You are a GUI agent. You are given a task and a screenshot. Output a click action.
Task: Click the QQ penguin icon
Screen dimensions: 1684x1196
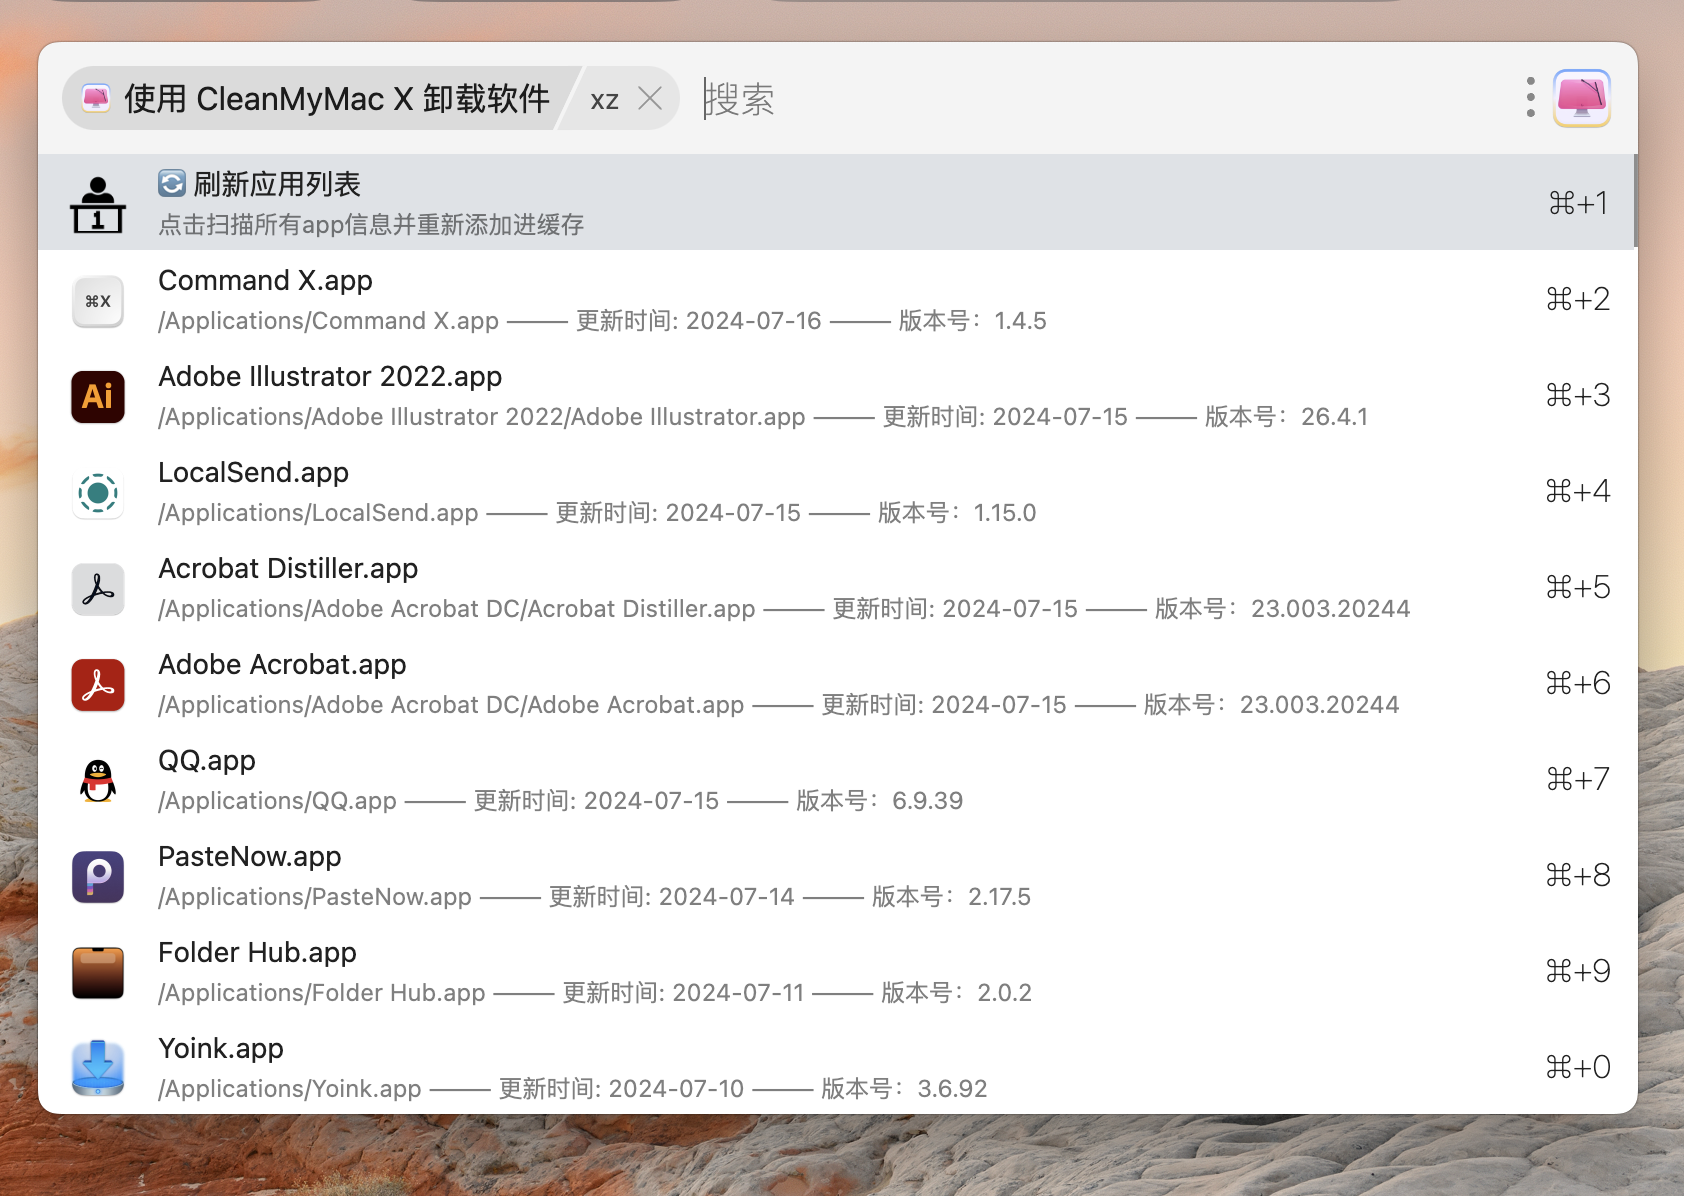pyautogui.click(x=98, y=781)
